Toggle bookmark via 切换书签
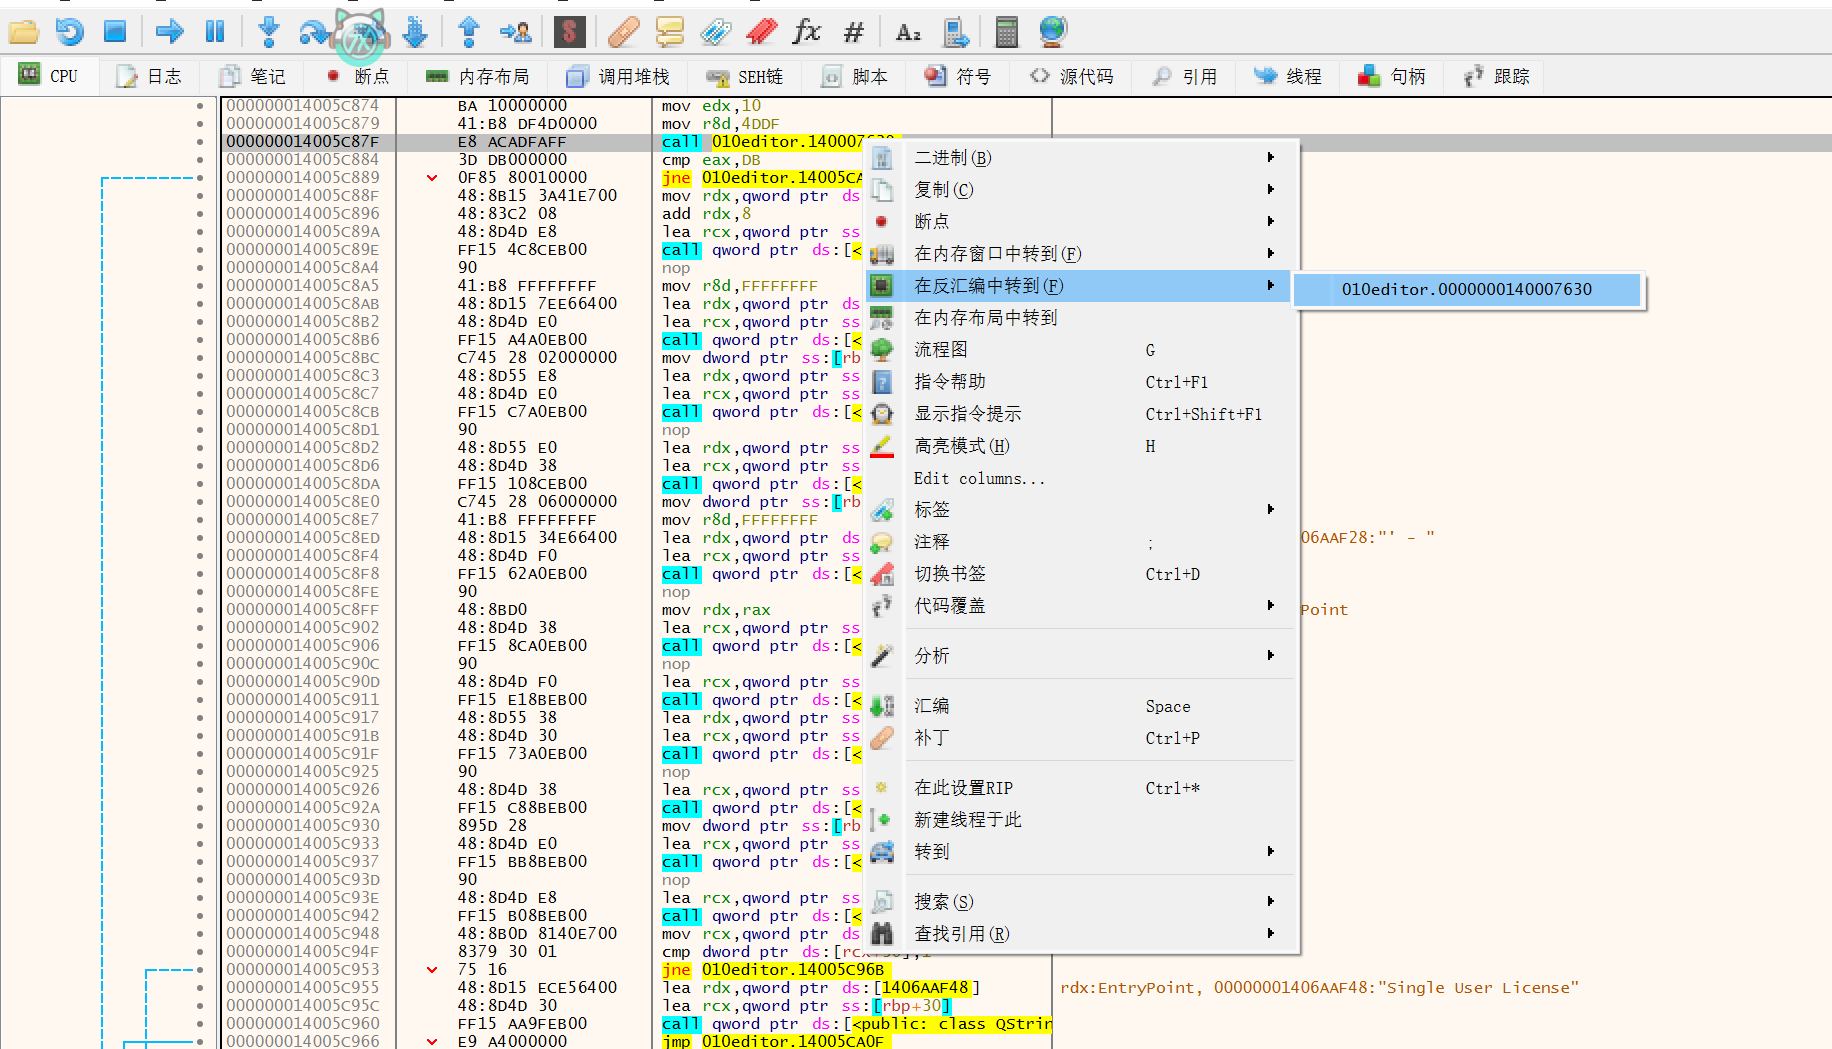Image resolution: width=1832 pixels, height=1049 pixels. click(x=950, y=574)
